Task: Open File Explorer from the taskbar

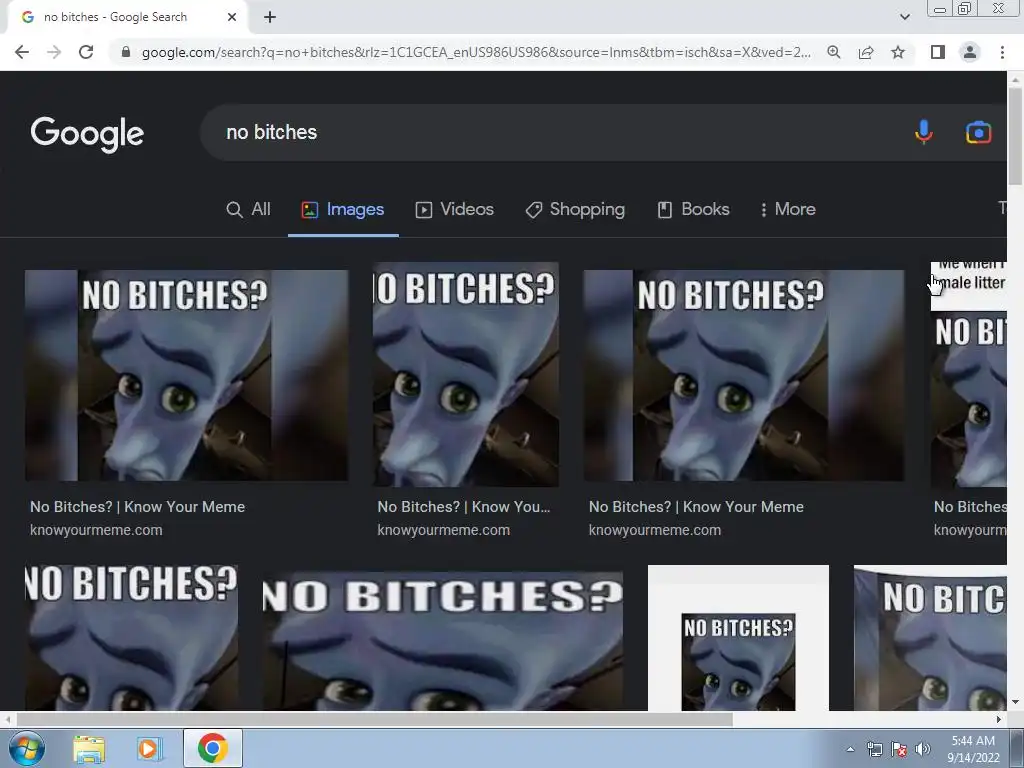Action: point(89,748)
